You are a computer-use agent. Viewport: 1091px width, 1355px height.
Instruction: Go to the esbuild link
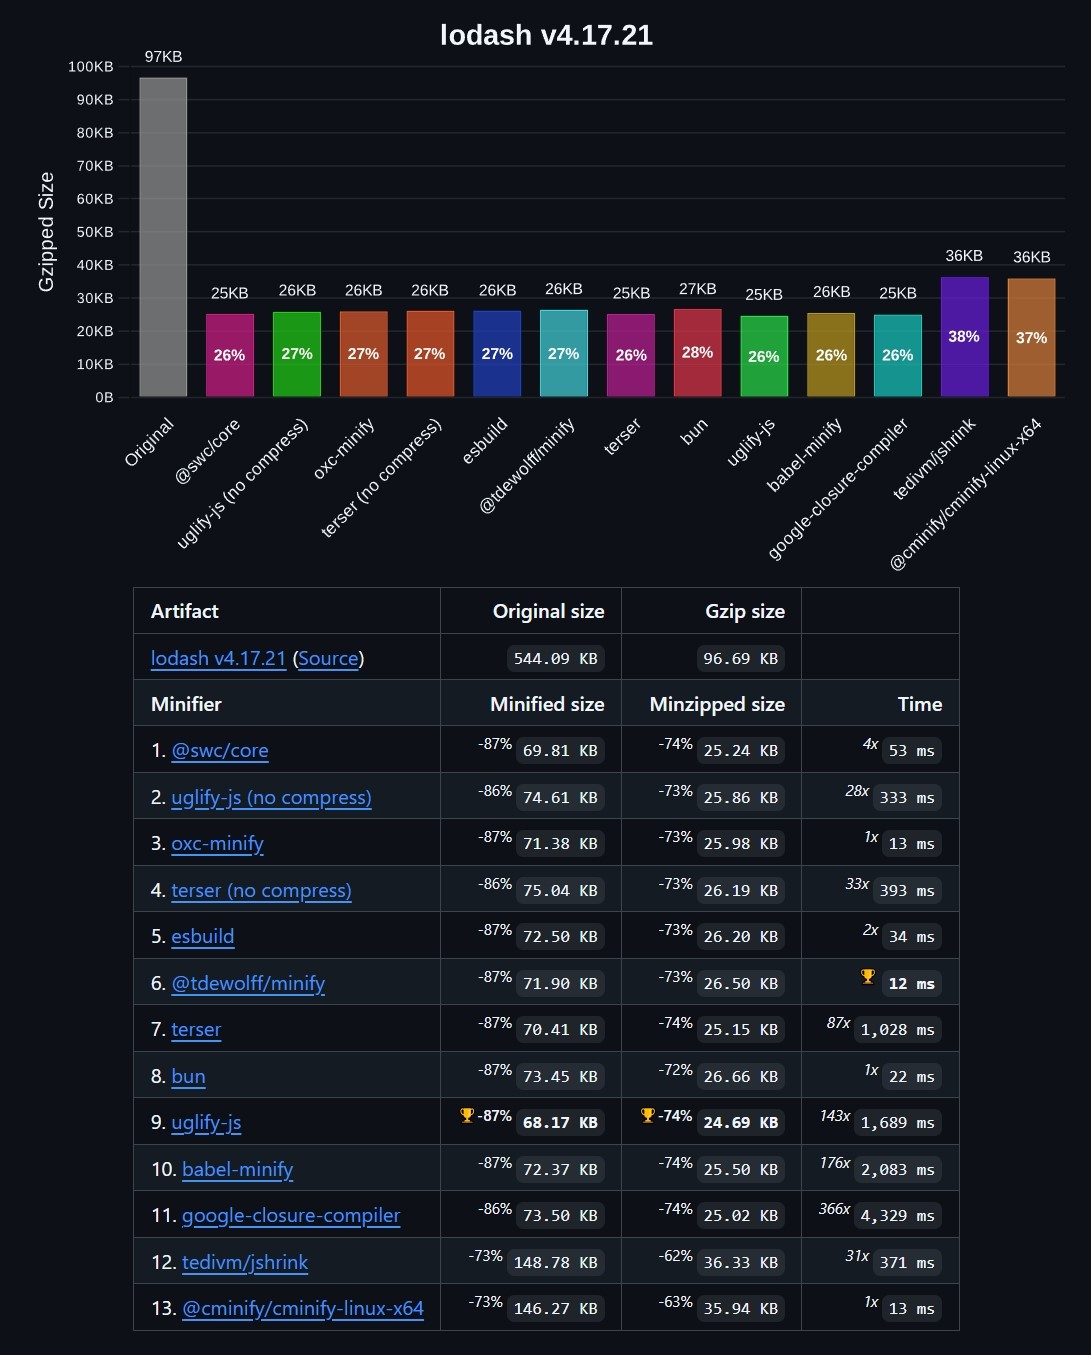pyautogui.click(x=203, y=936)
